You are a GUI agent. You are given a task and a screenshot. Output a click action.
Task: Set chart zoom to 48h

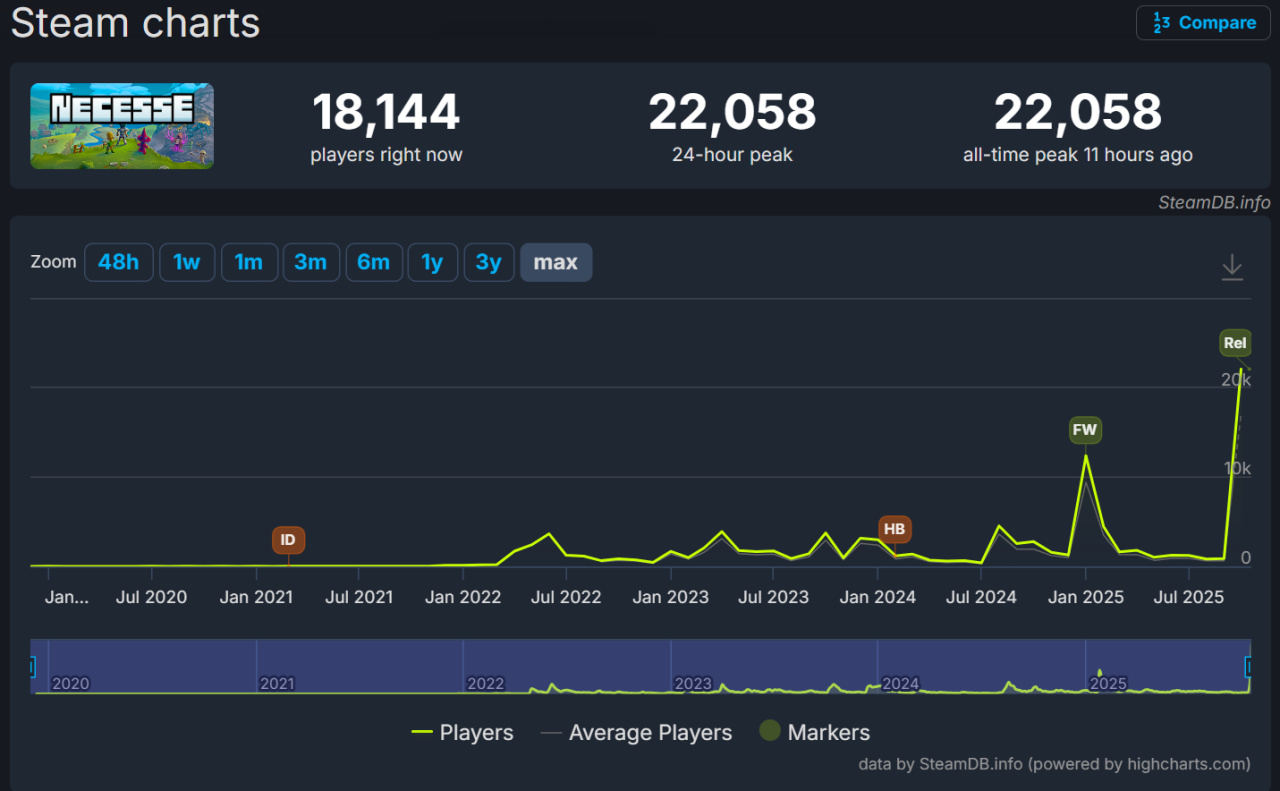pos(119,262)
